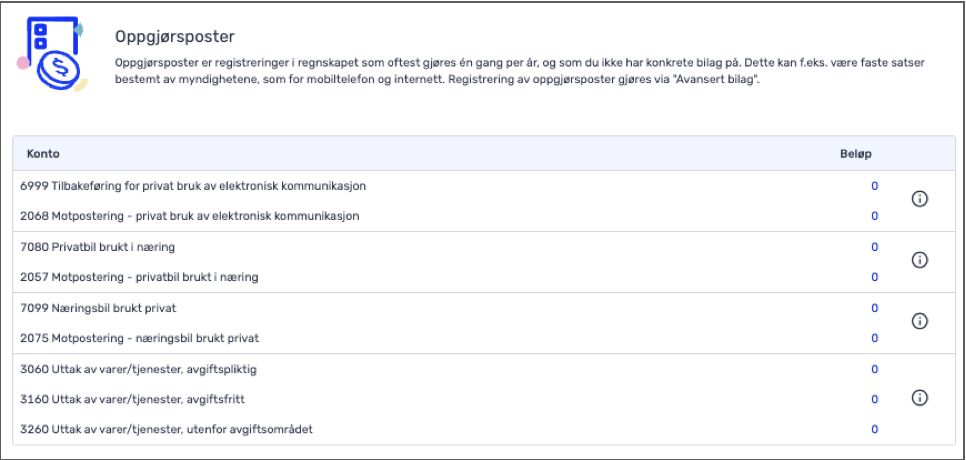This screenshot has height=460, width=966.
Task: Click amount 0 for 7080 Privatbil brukt i næring
Action: 874,247
